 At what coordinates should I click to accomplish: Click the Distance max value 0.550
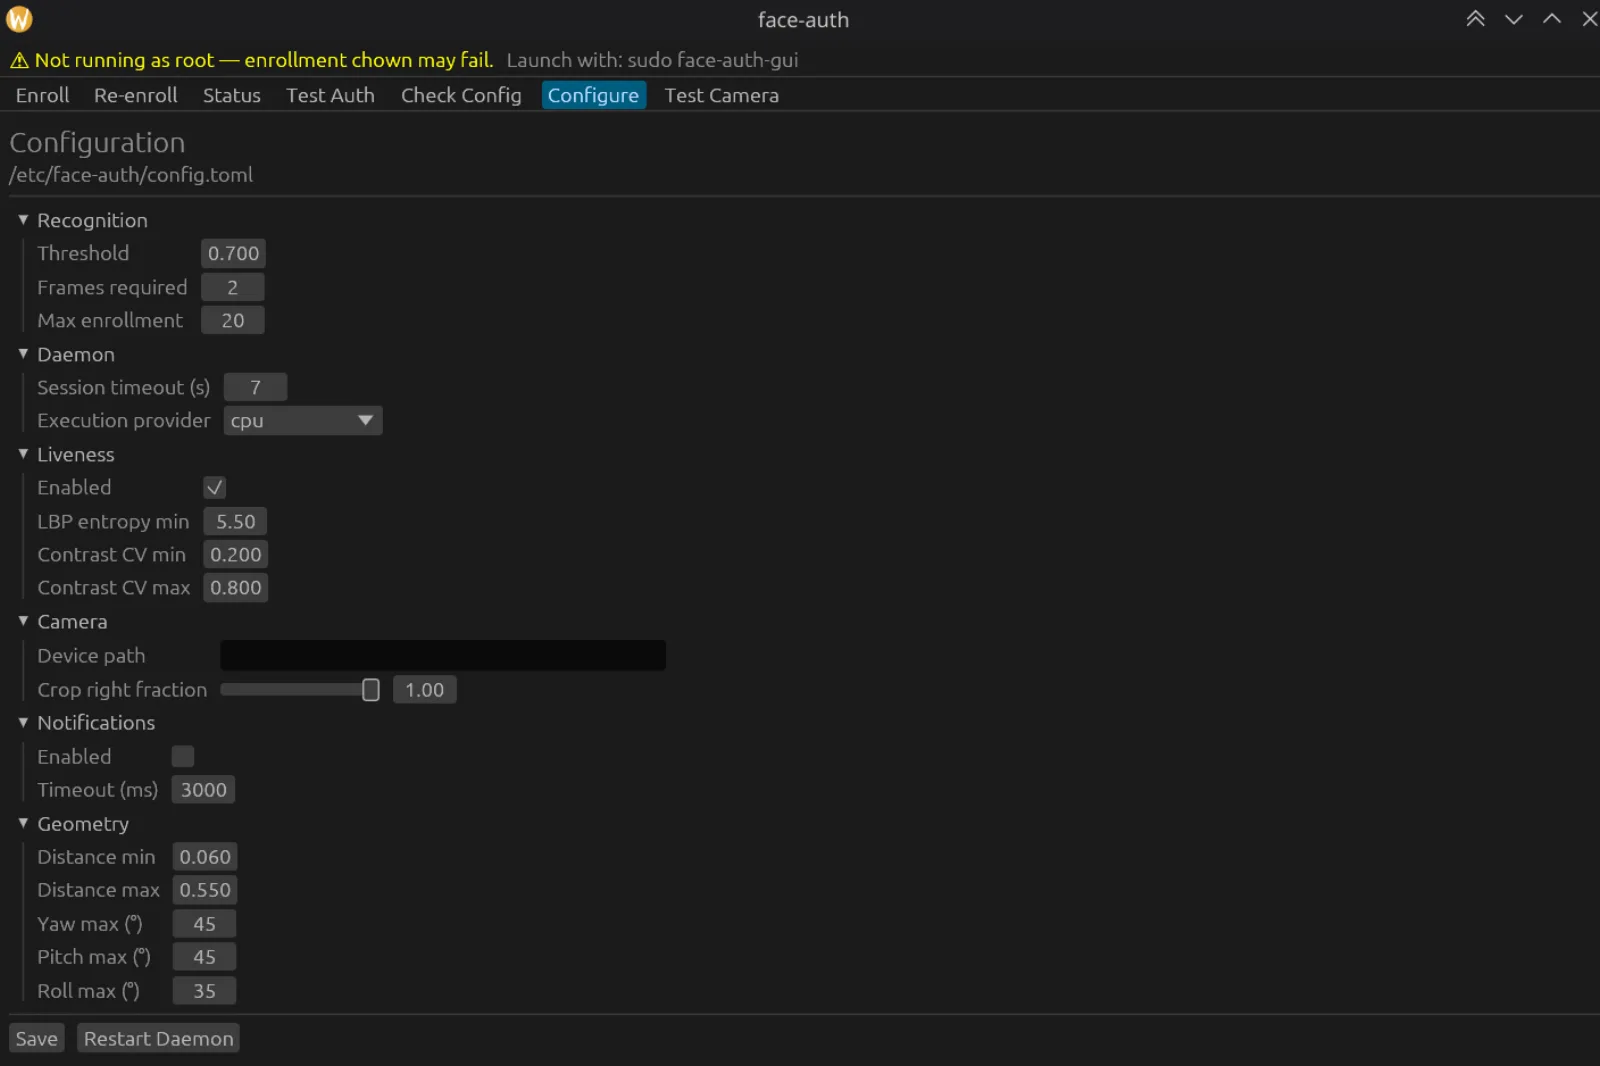click(x=205, y=890)
